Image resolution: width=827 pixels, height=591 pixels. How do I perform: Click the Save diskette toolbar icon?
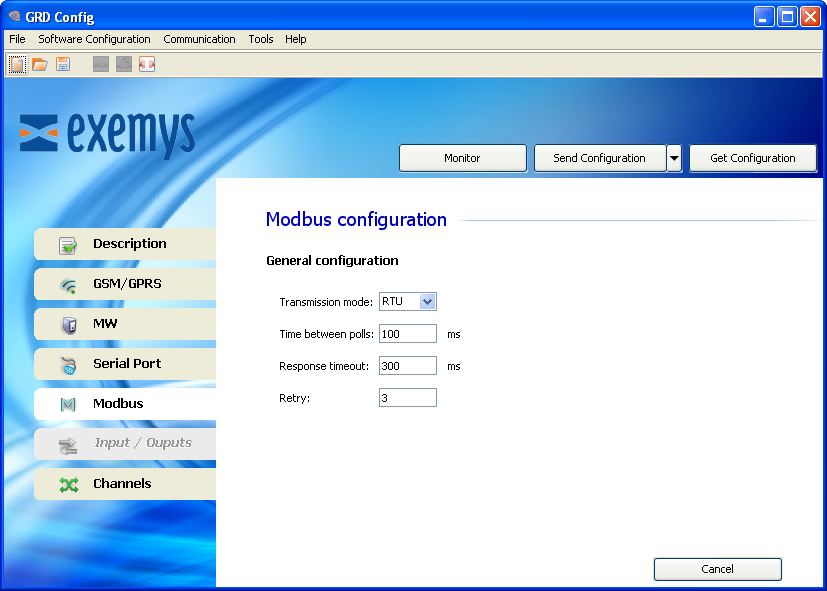(63, 64)
